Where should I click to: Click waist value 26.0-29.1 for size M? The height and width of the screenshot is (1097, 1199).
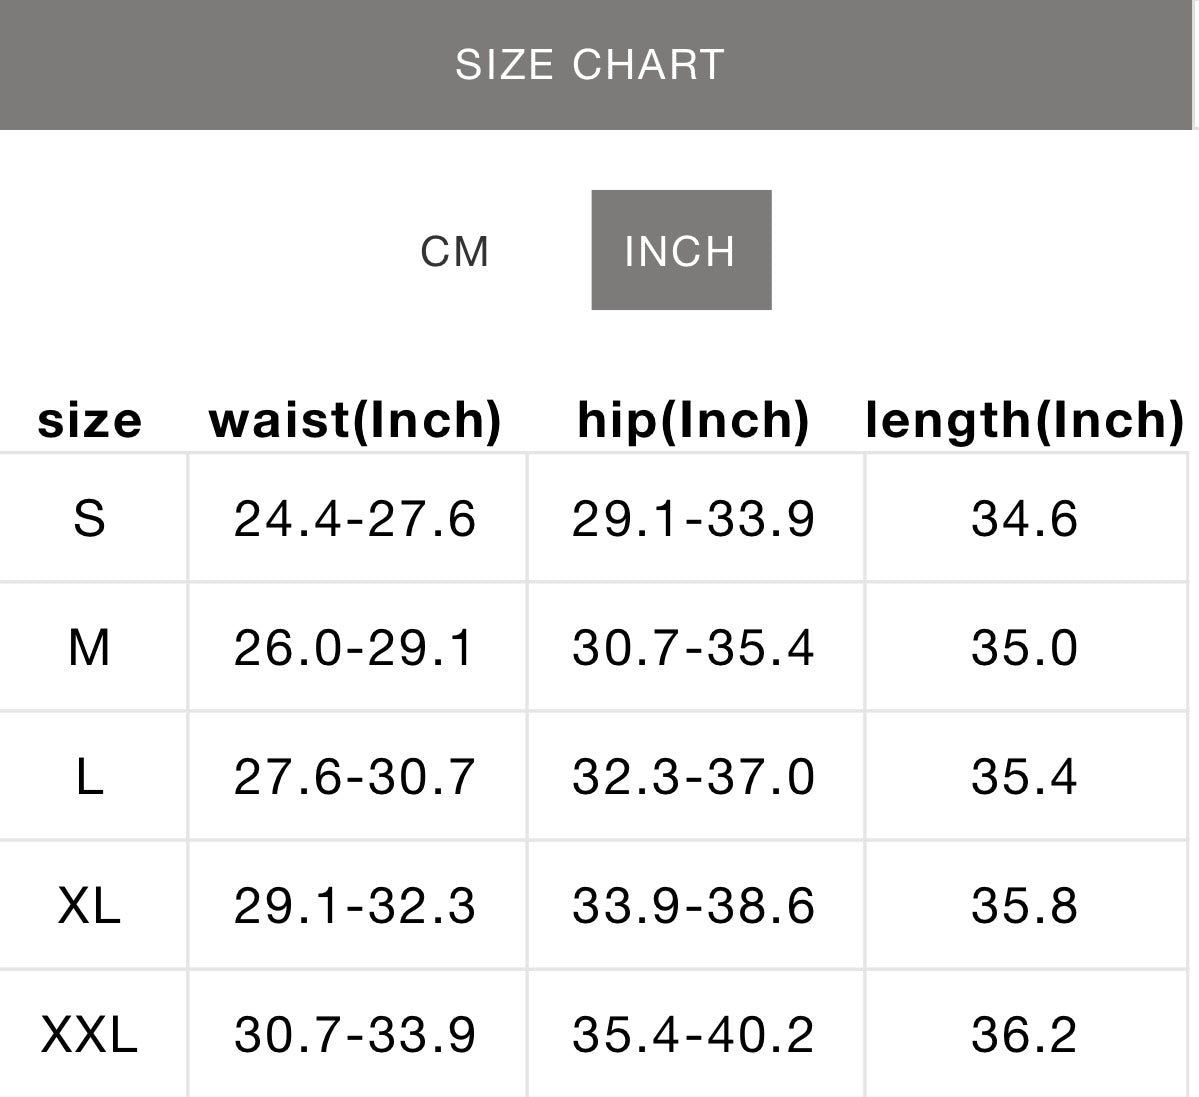355,648
